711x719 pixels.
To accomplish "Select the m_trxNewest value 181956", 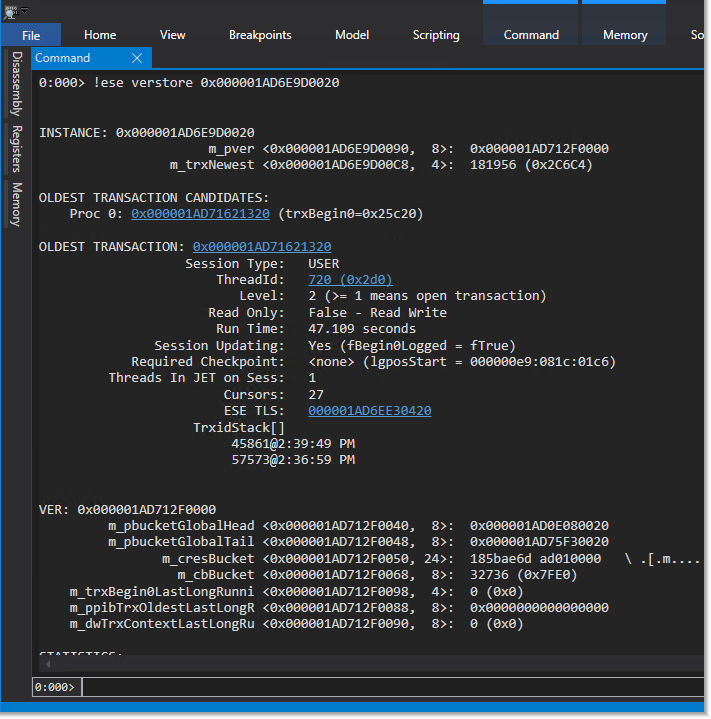I will pos(531,165).
